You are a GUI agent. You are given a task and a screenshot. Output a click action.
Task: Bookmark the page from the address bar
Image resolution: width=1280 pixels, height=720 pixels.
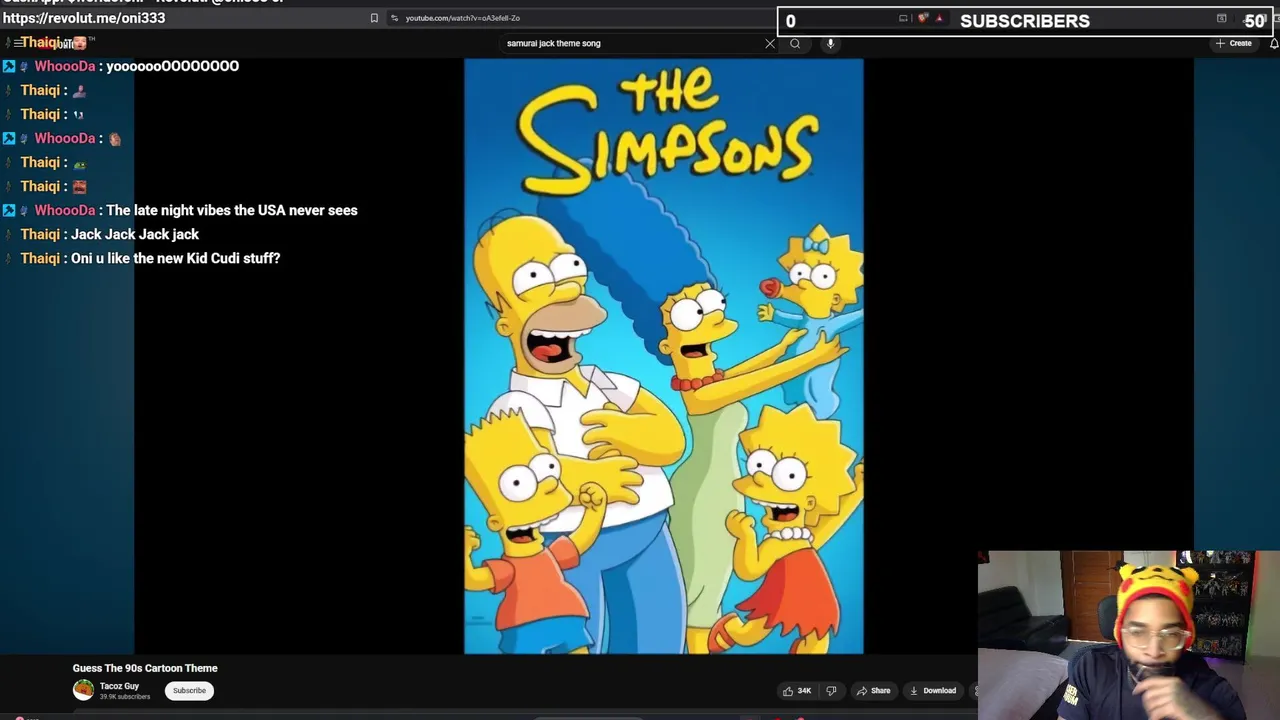(x=374, y=18)
